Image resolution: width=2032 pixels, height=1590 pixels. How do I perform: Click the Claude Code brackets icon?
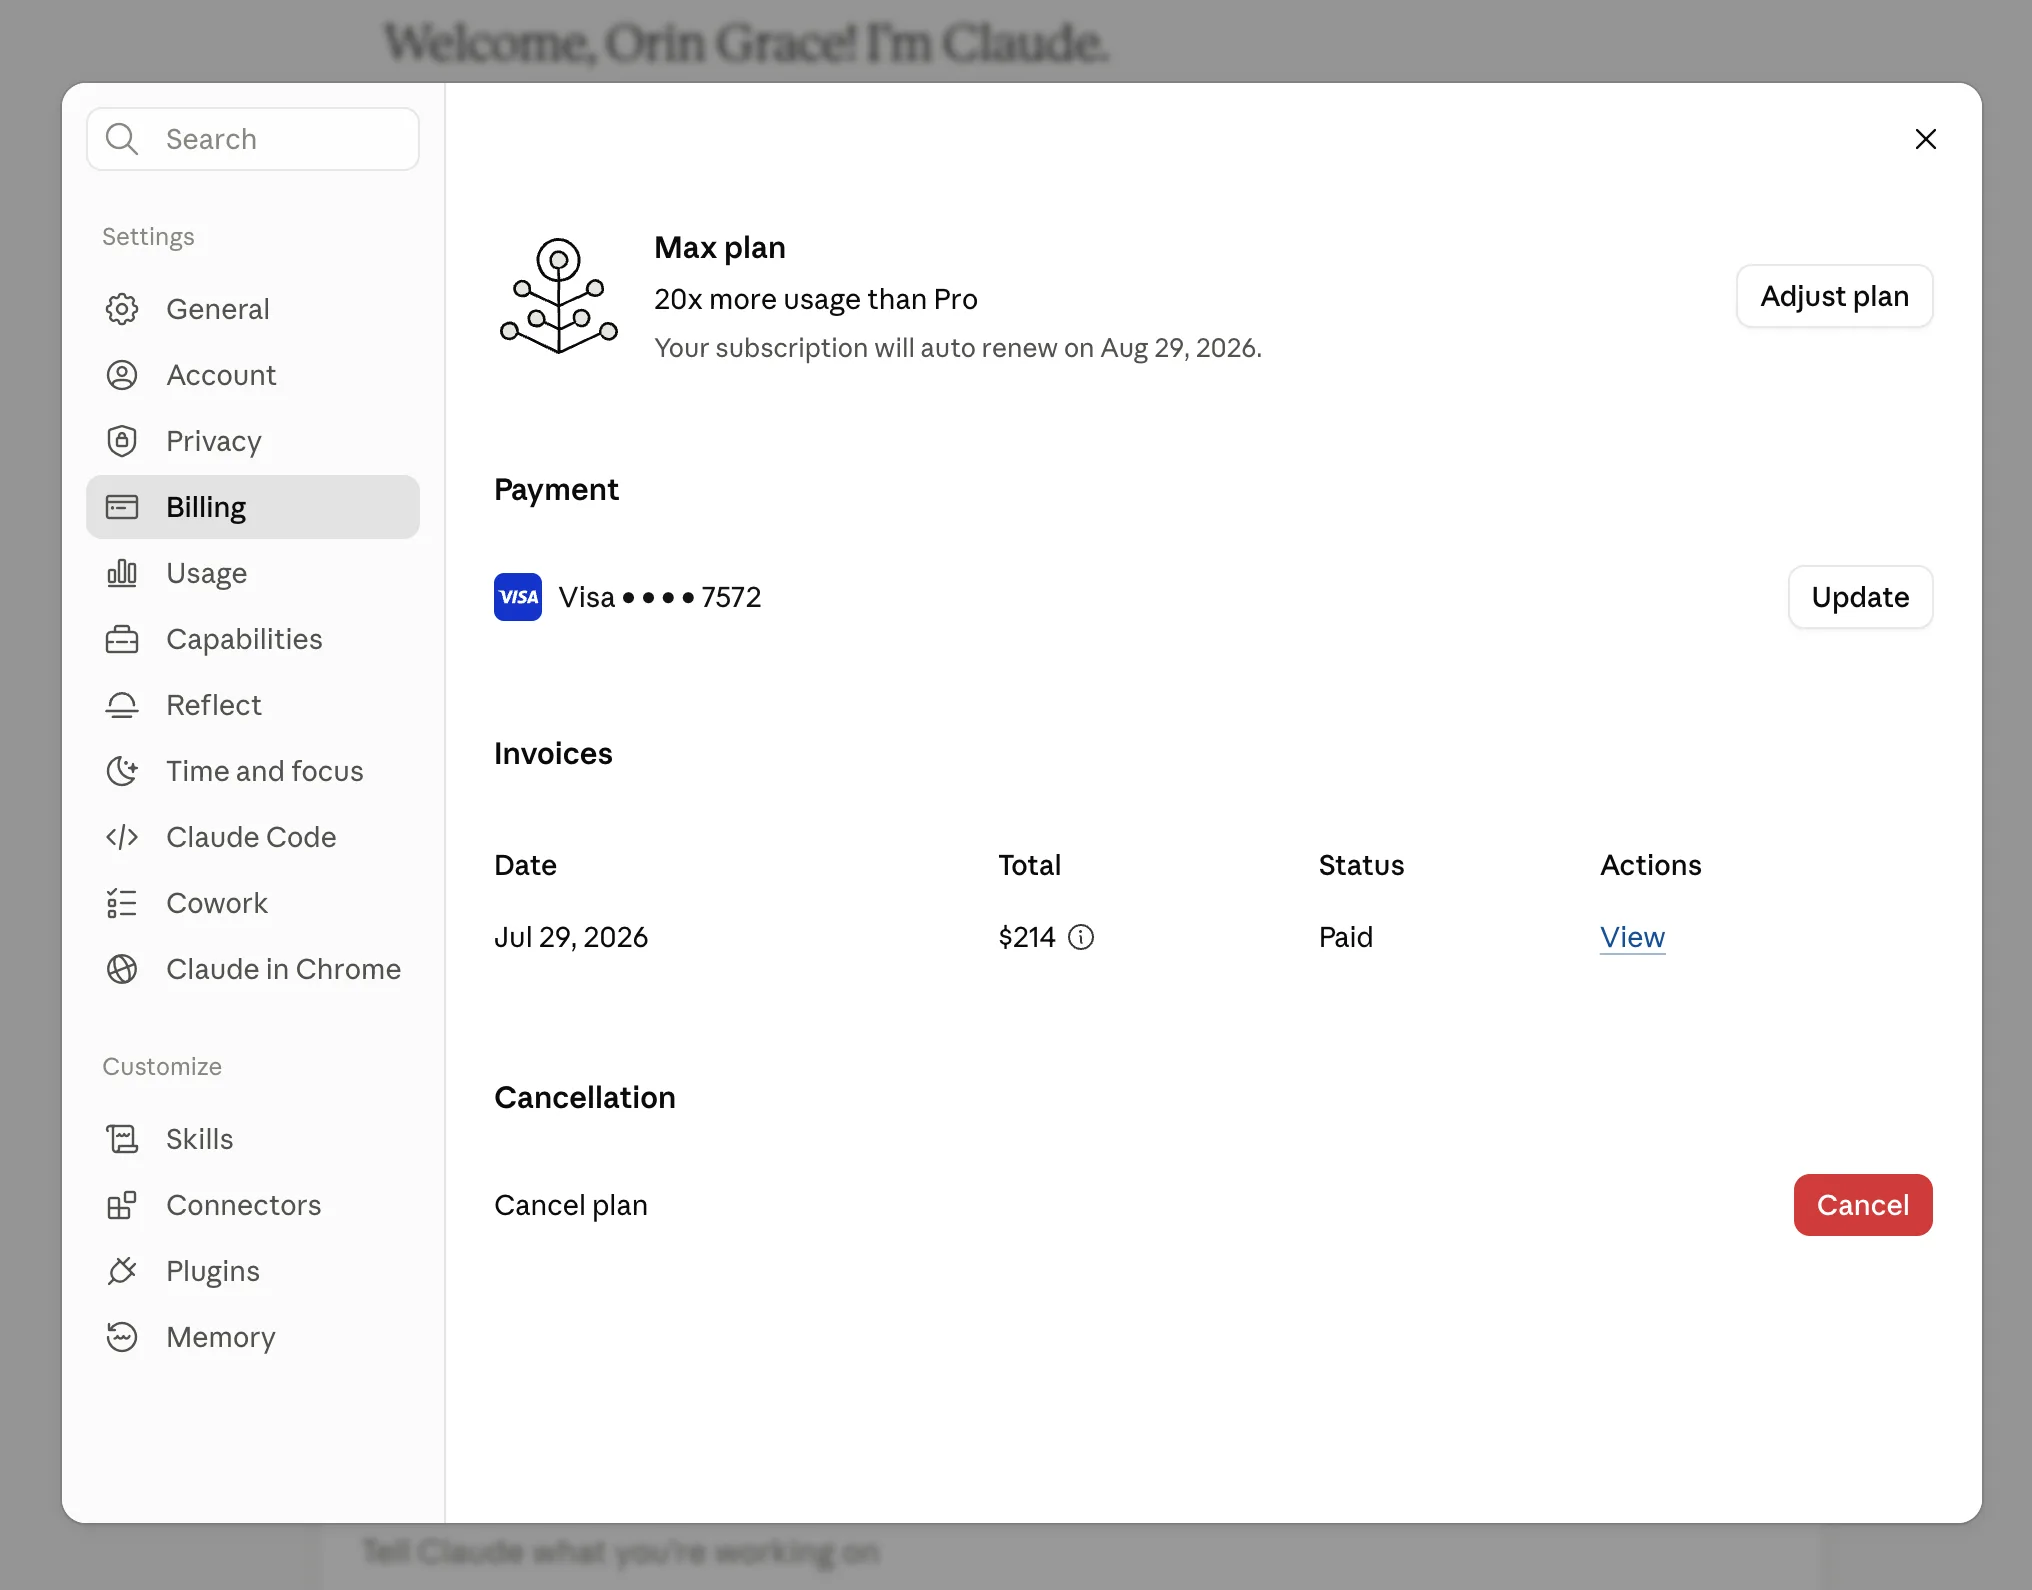point(122,837)
